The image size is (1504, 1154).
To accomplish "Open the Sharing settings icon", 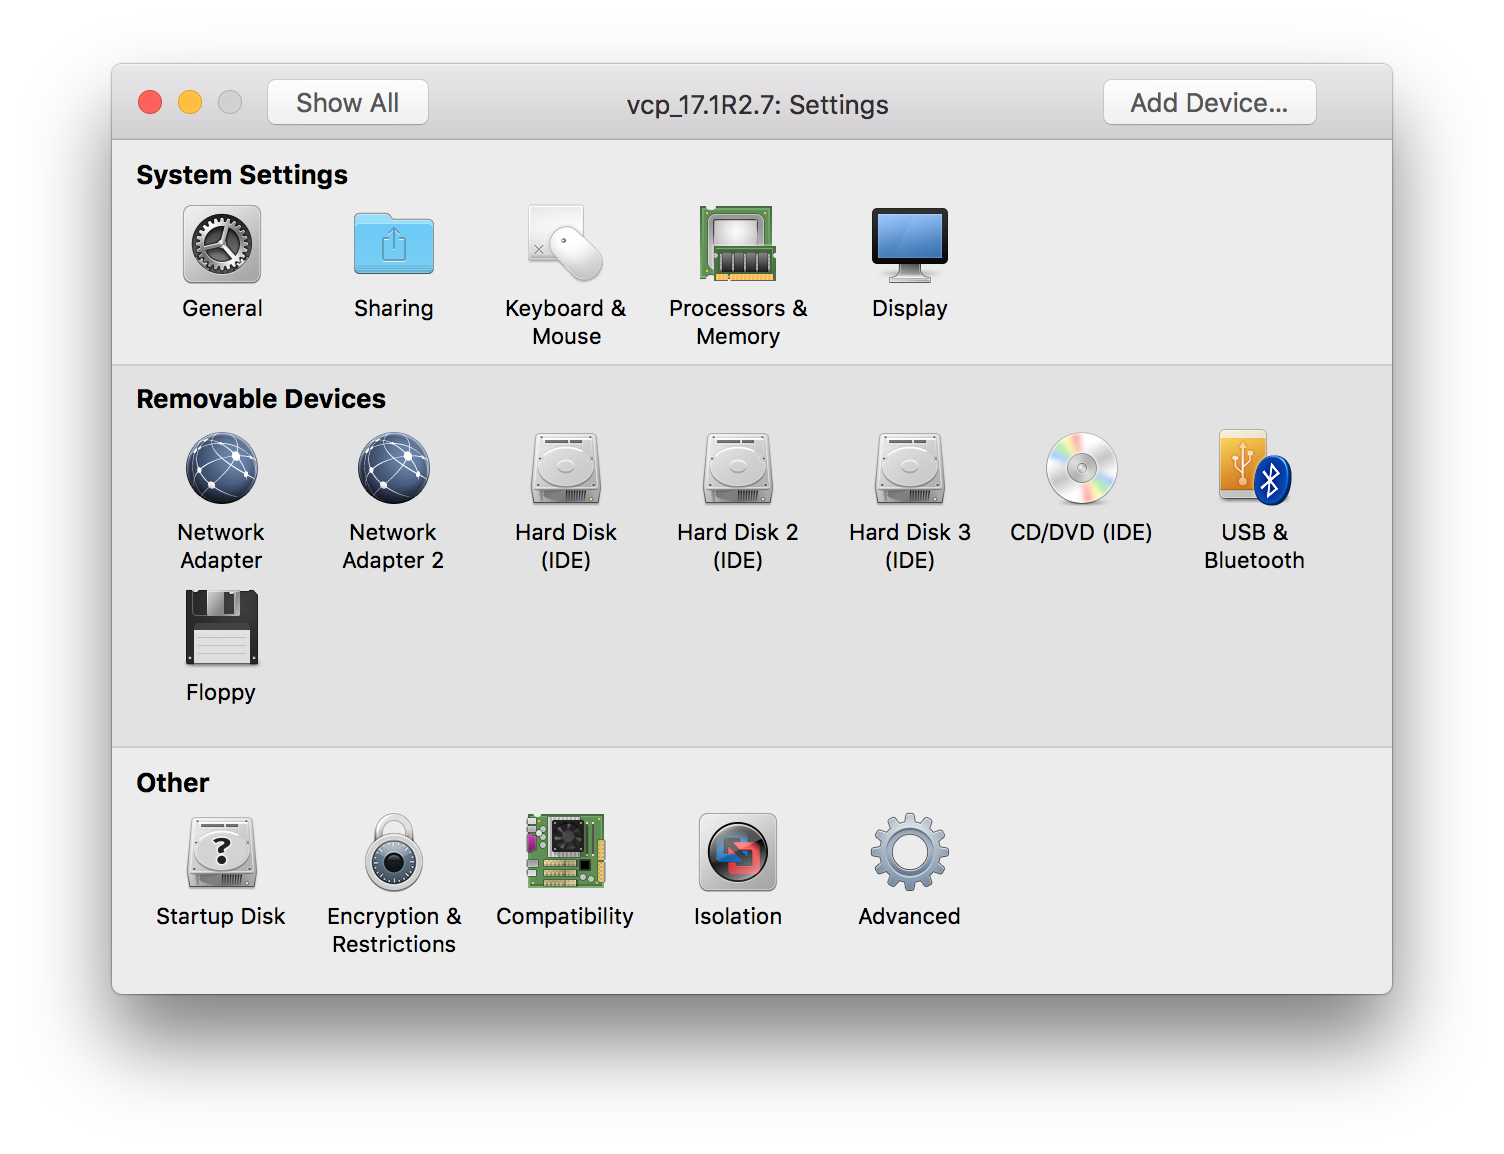I will tap(393, 244).
